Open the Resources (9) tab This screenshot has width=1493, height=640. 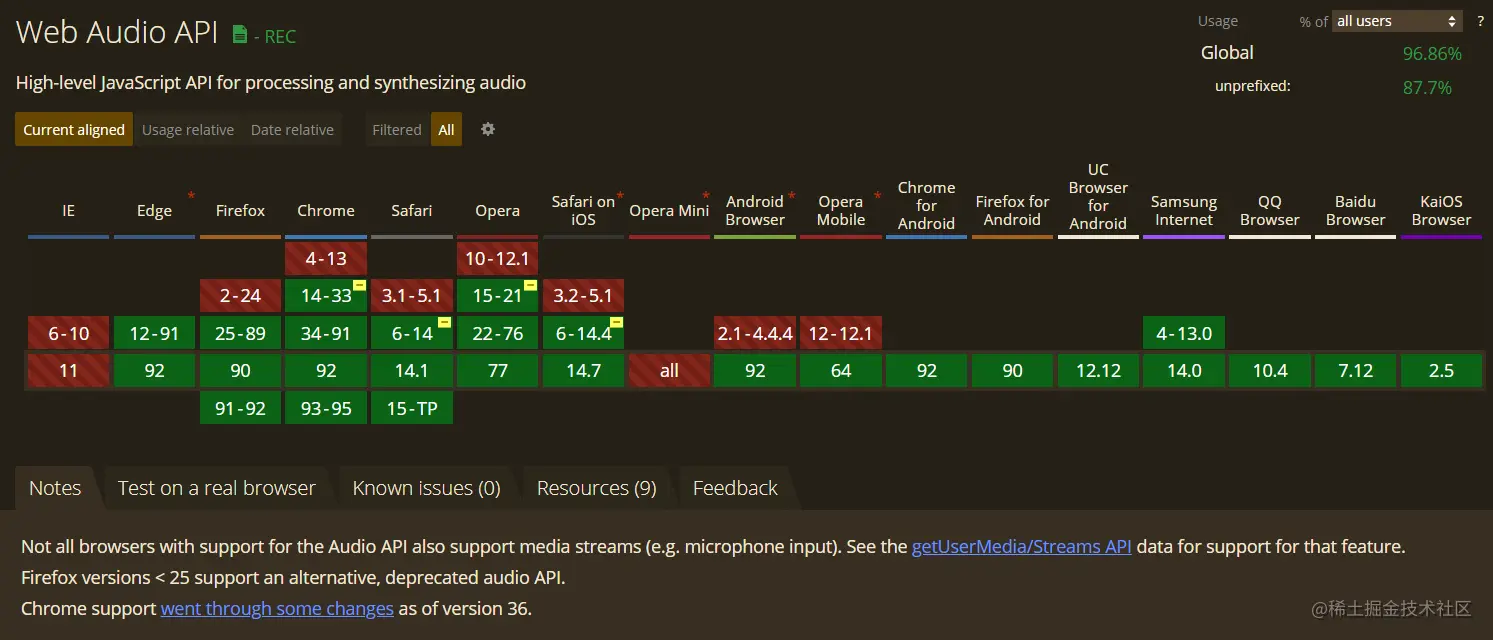click(597, 488)
